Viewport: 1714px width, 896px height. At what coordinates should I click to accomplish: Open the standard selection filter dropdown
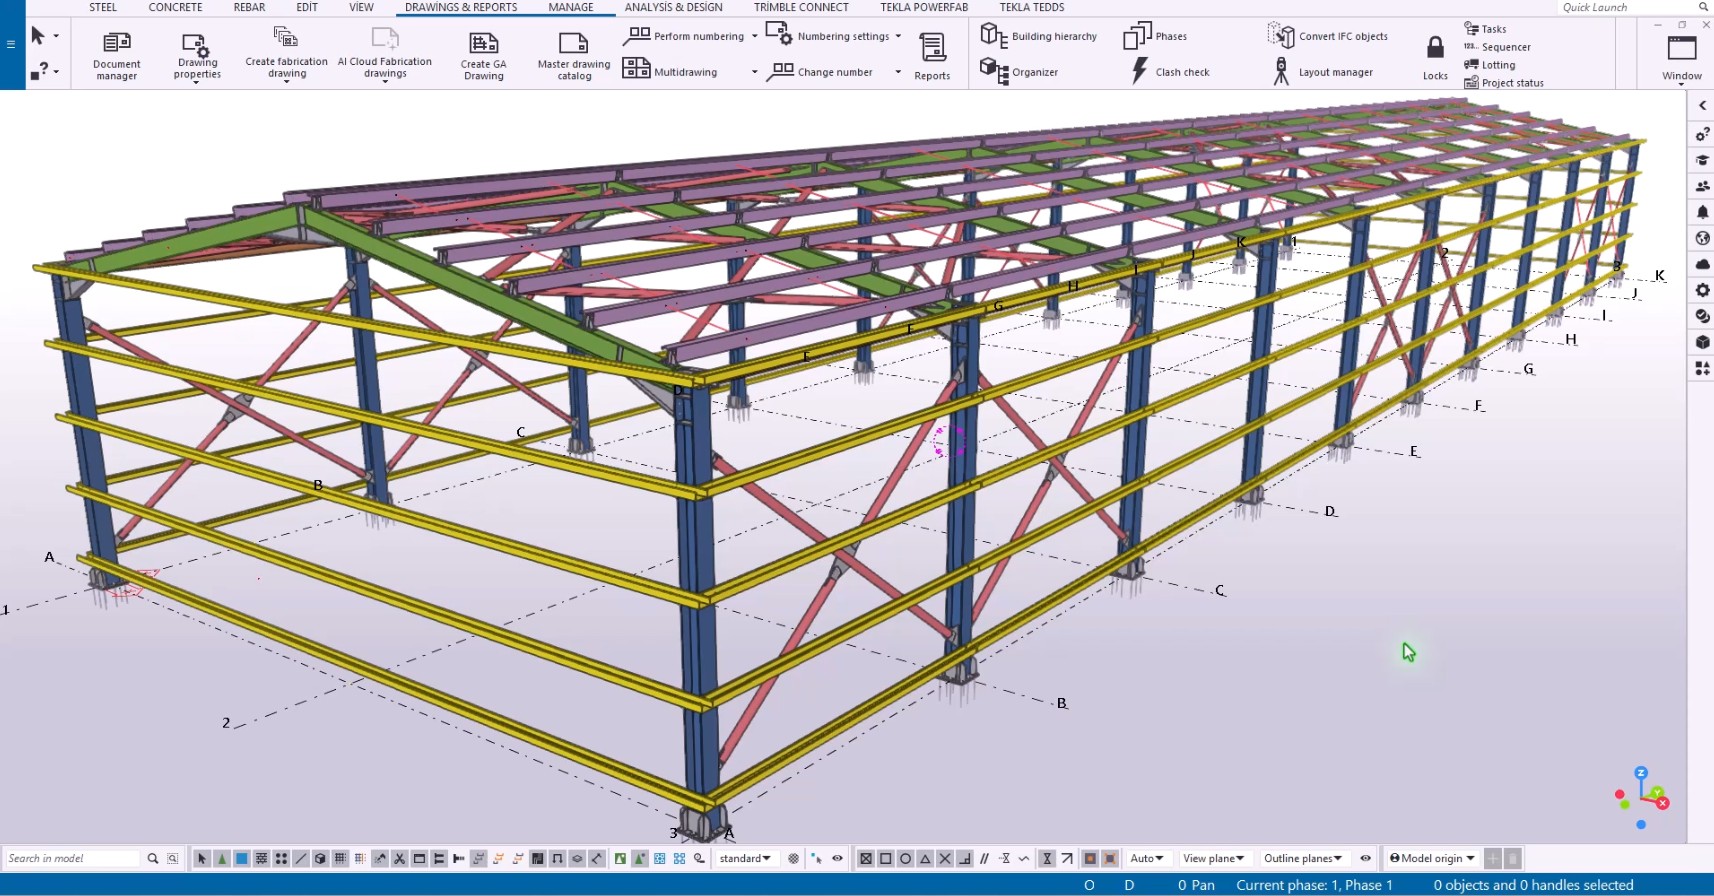(x=745, y=858)
